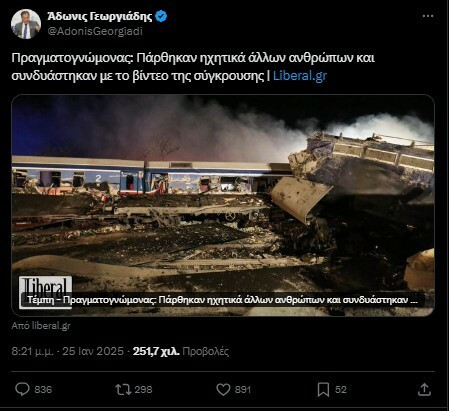449x411 pixels.
Task: Click the 8:21 μ.μ. 25 Ιαν 2025 timestamp
Action: (x=67, y=351)
